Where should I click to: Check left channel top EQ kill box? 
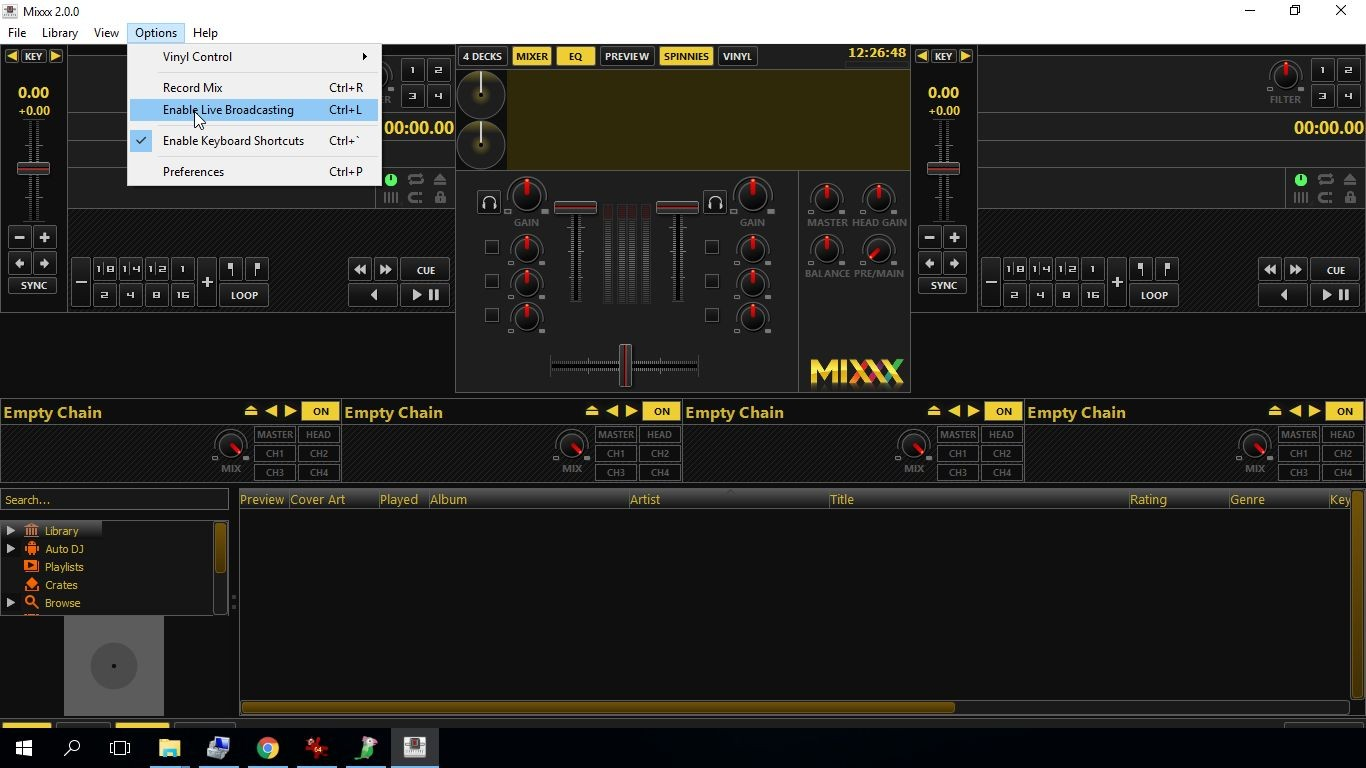click(x=492, y=247)
